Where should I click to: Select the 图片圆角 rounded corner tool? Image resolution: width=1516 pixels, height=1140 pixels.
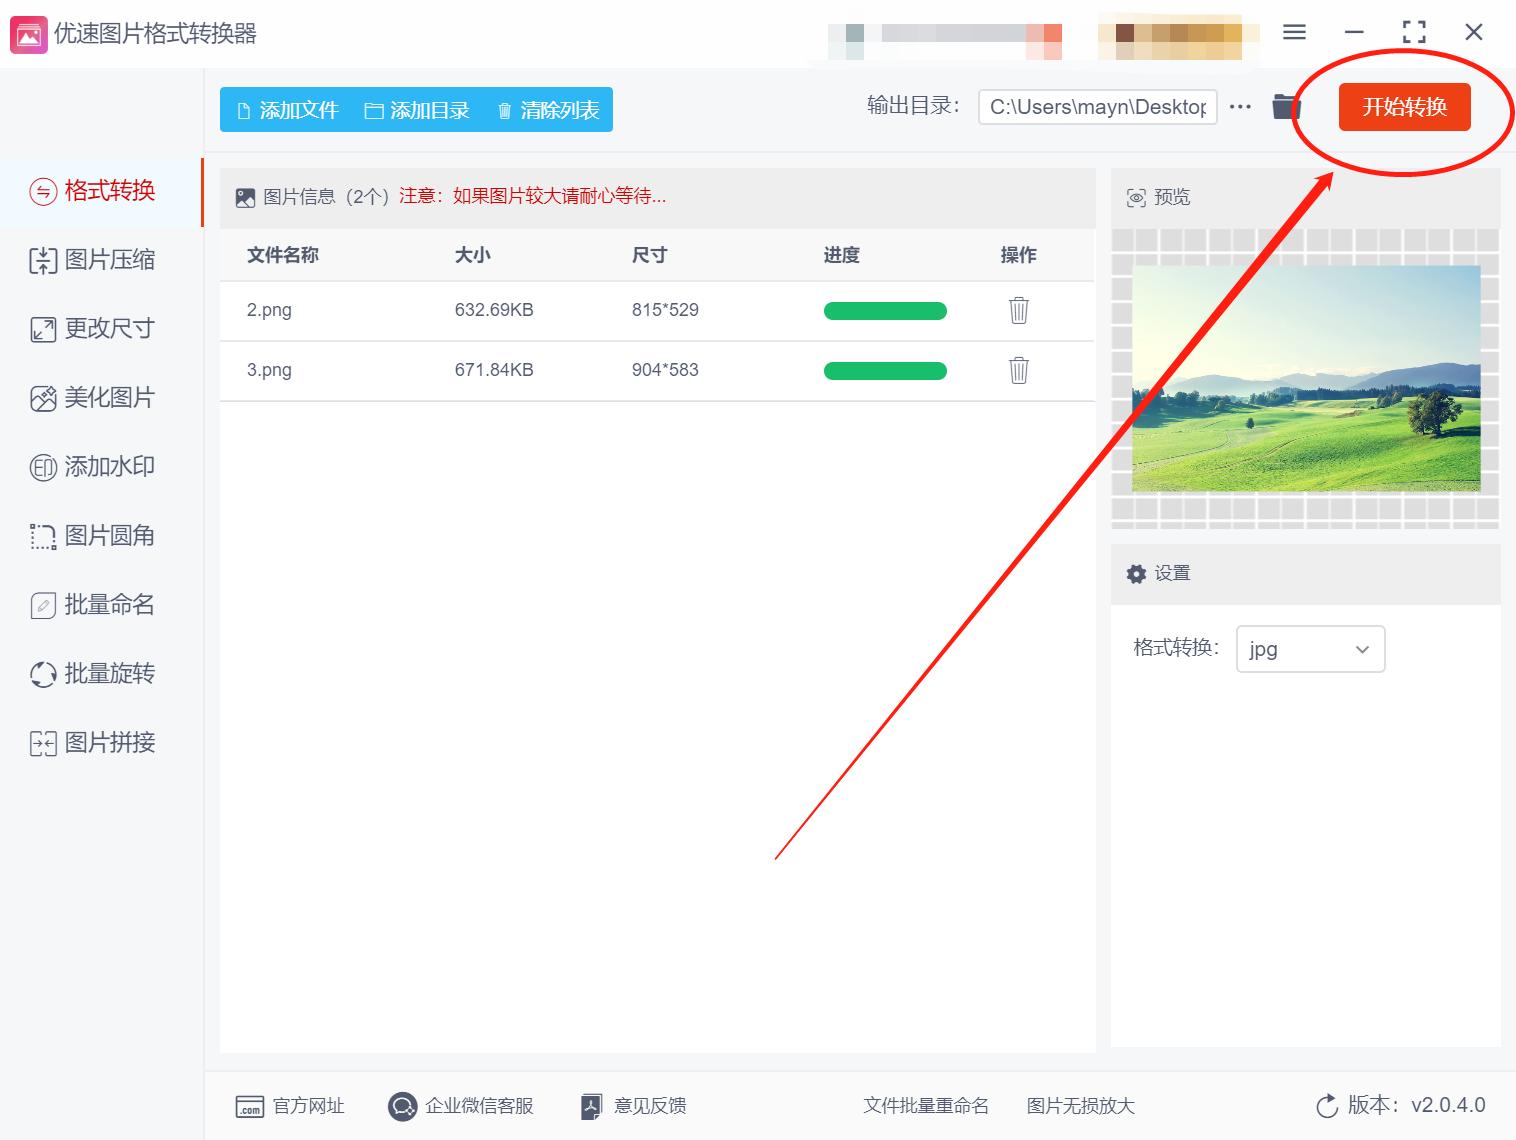click(108, 535)
